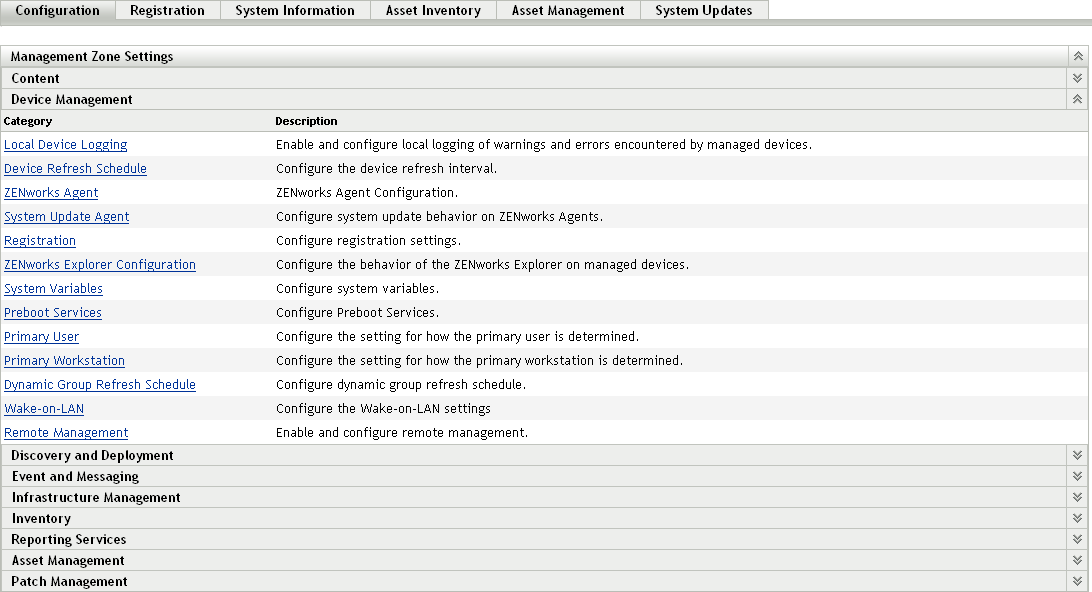Image resolution: width=1092 pixels, height=592 pixels.
Task: Expand the Reporting Services section chevron
Action: 1077,539
